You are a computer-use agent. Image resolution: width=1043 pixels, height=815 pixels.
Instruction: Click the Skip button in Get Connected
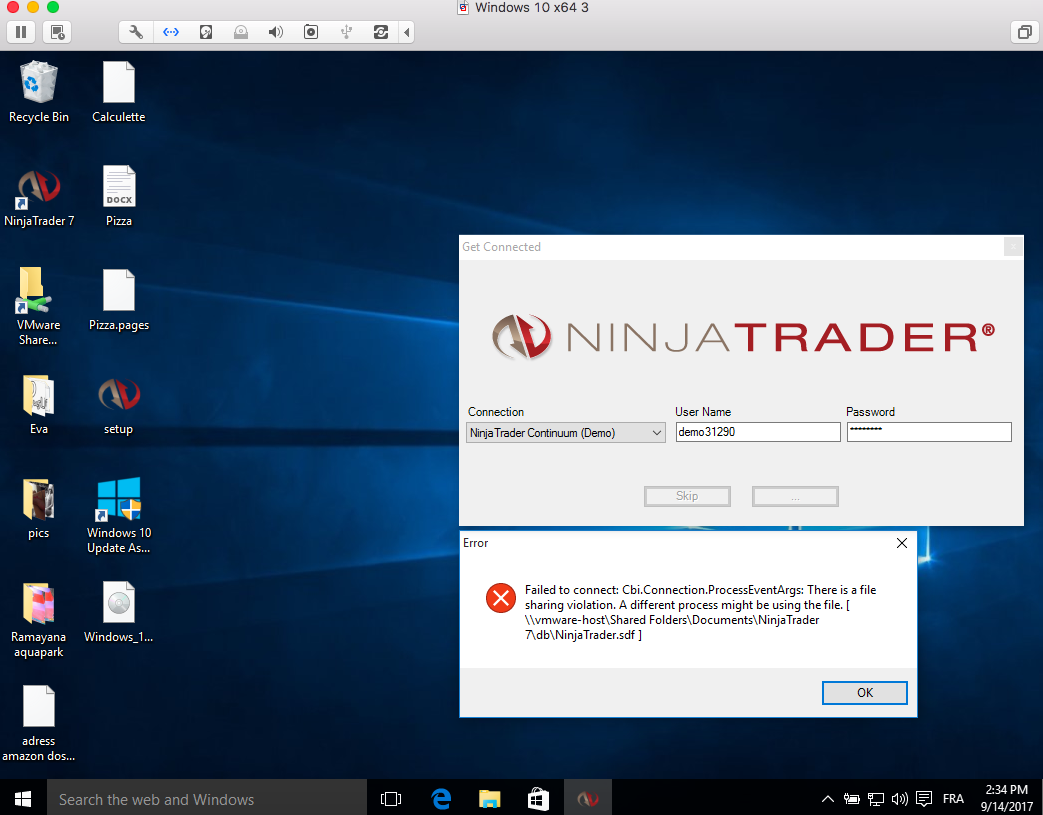tap(687, 496)
